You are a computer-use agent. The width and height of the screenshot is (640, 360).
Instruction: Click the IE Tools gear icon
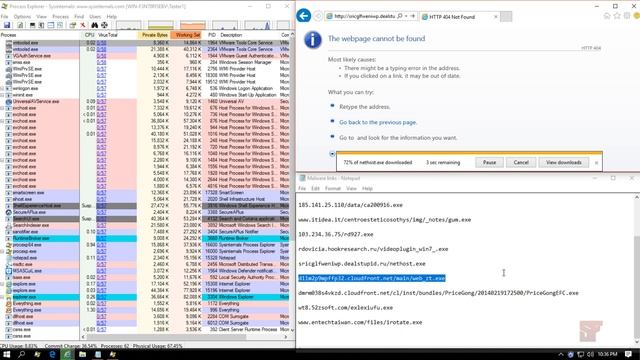627,16
